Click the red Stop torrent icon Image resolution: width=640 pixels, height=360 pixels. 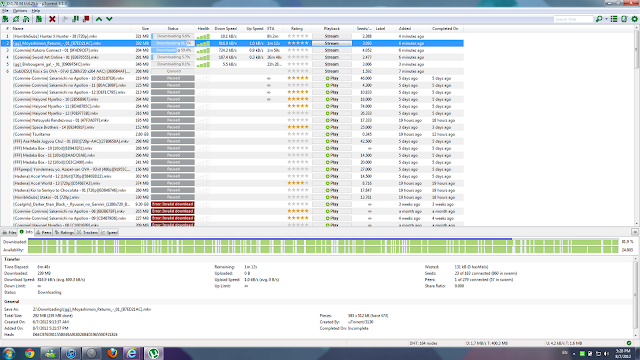point(86,19)
